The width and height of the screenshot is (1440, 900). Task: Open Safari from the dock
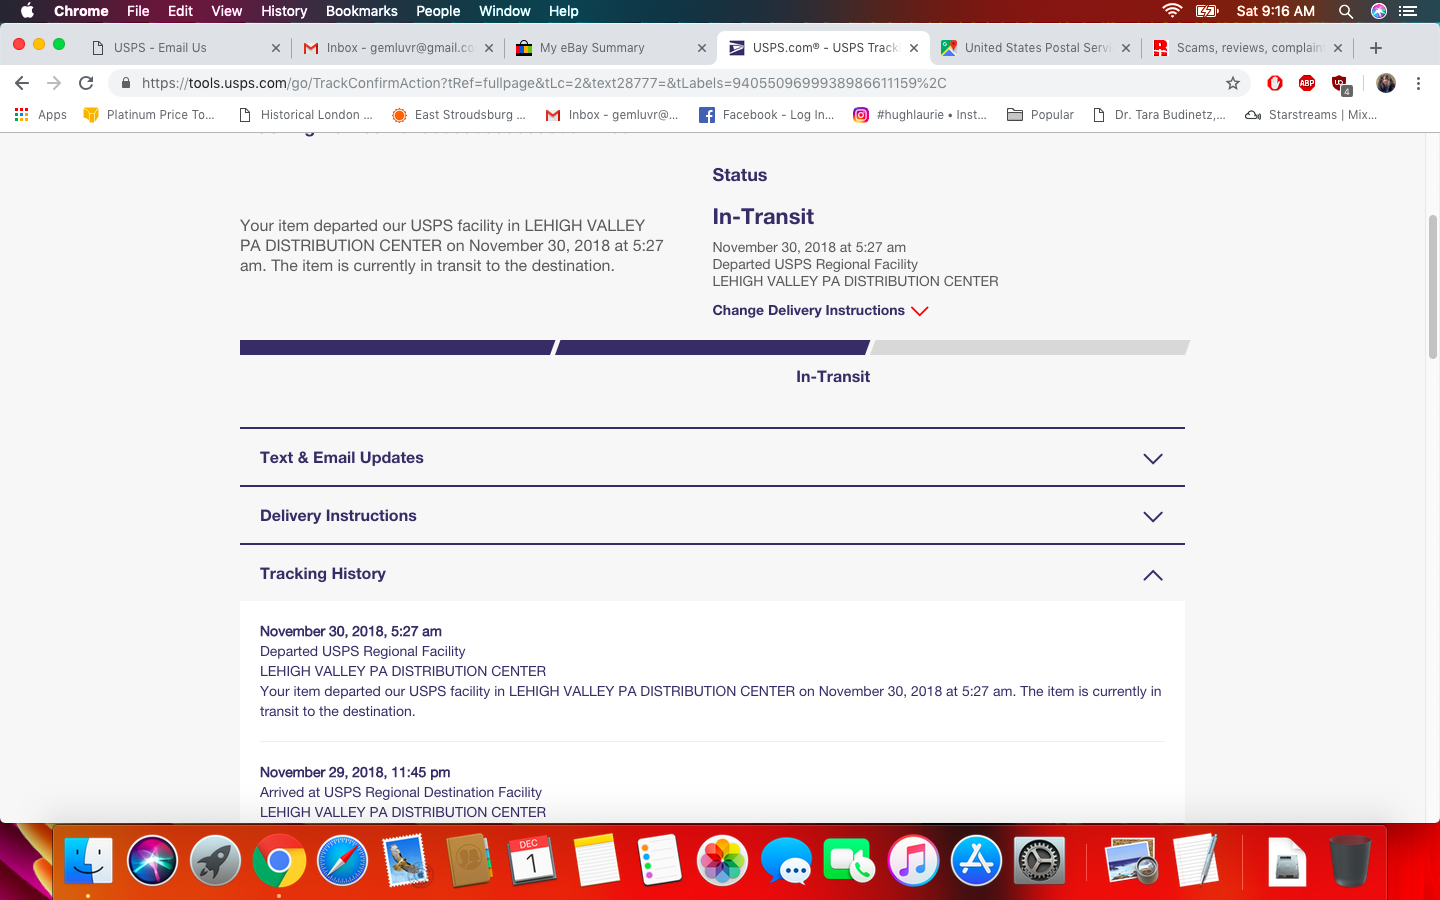(x=342, y=860)
